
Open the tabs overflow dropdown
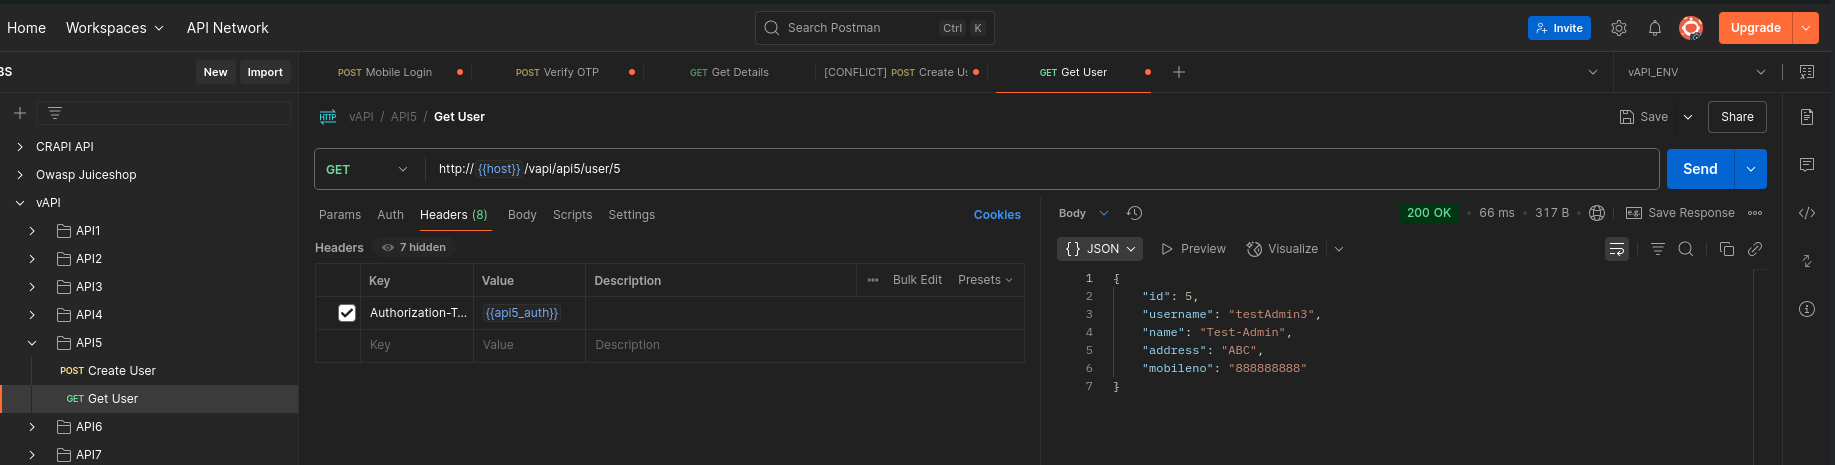pyautogui.click(x=1593, y=72)
